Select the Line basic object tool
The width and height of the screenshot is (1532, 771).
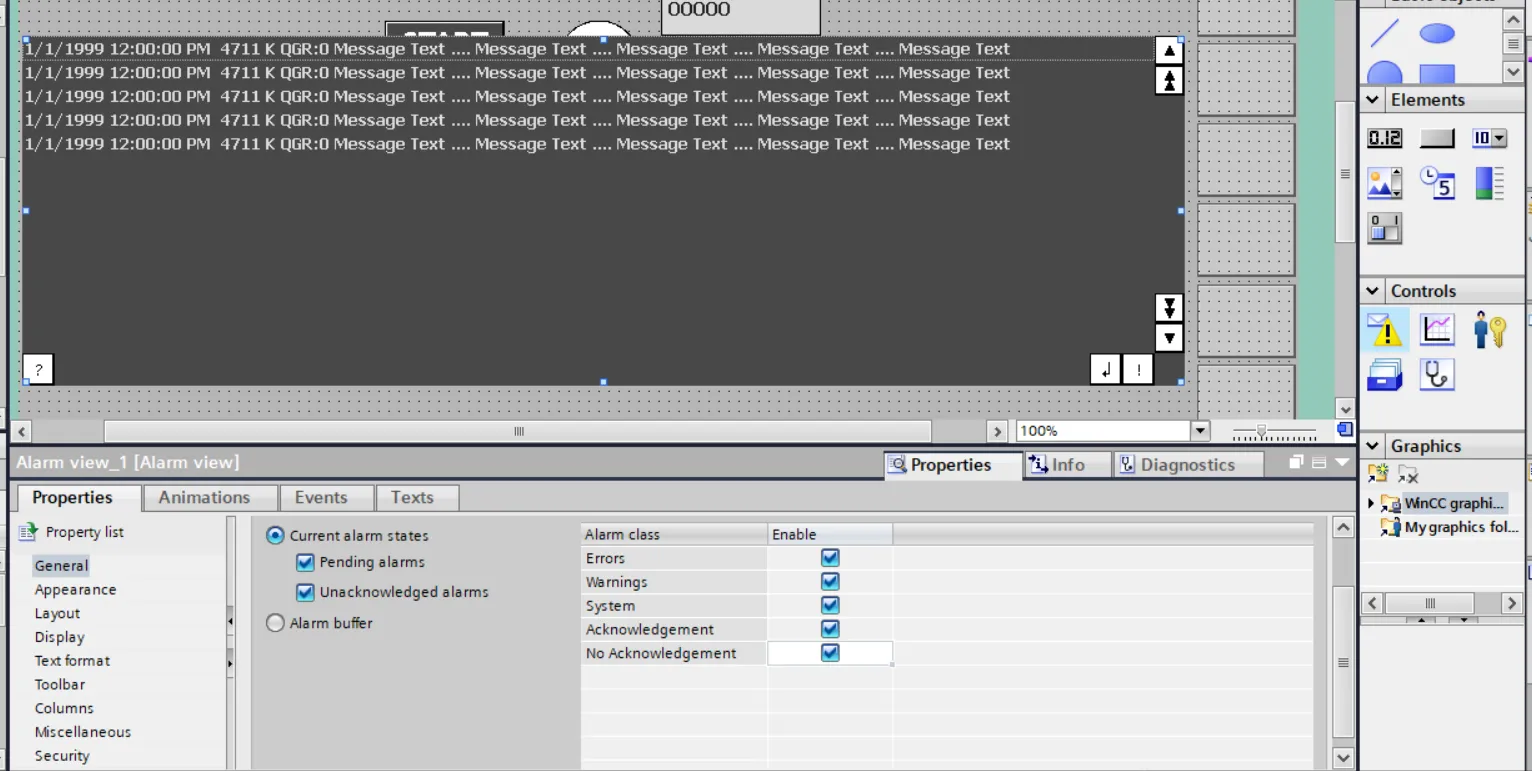coord(1385,33)
